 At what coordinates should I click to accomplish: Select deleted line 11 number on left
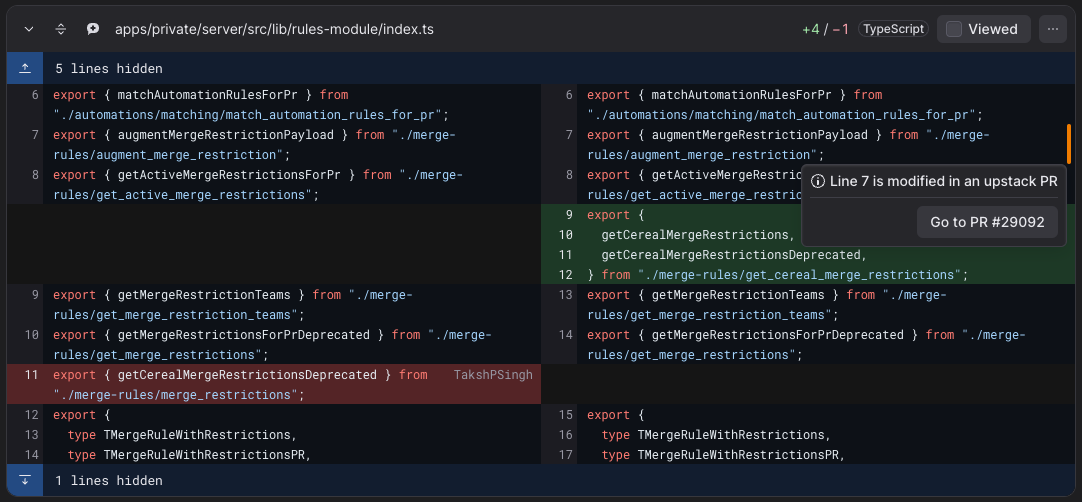32,375
